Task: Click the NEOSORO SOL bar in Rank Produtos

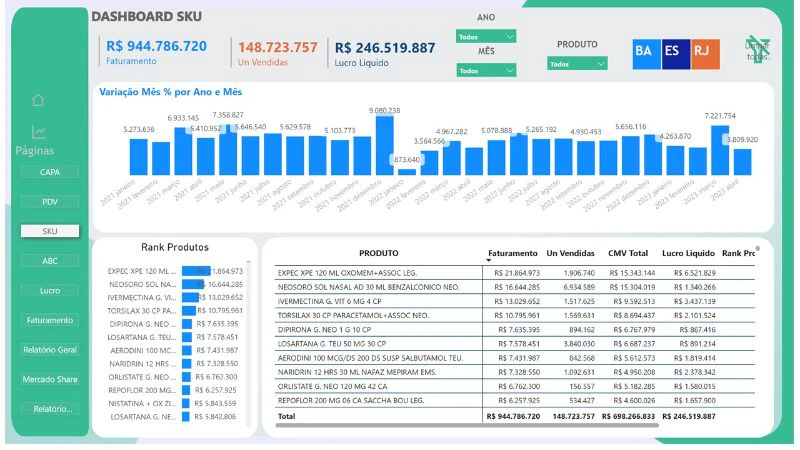Action: click(x=193, y=284)
